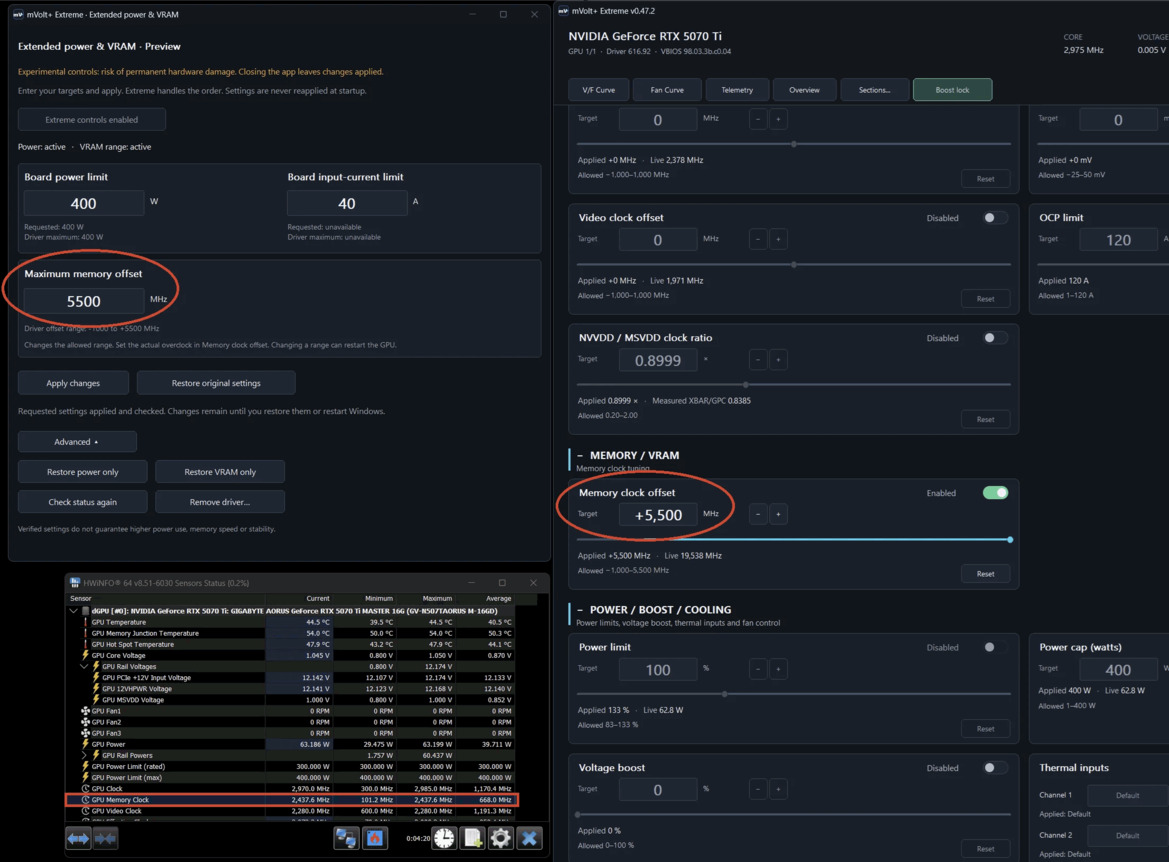The width and height of the screenshot is (1169, 862).
Task: Decrease Memory clock offset with minus
Action: click(758, 514)
